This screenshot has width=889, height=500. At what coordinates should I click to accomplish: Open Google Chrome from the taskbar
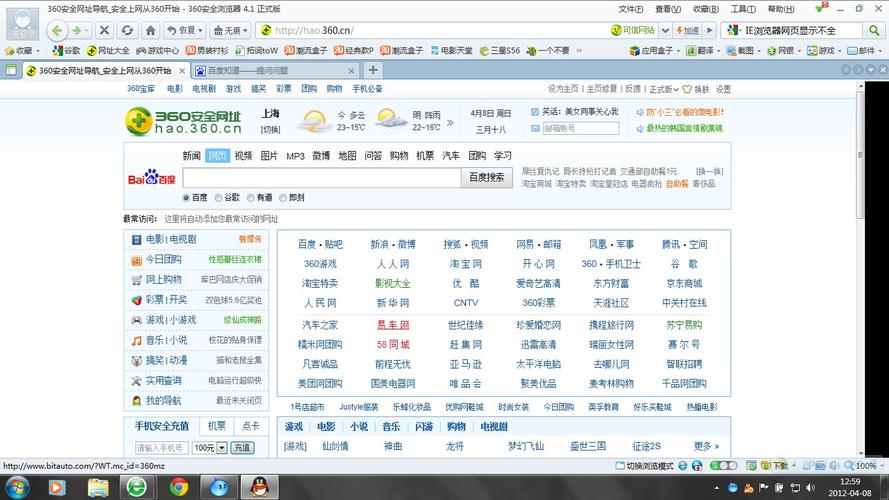(179, 487)
